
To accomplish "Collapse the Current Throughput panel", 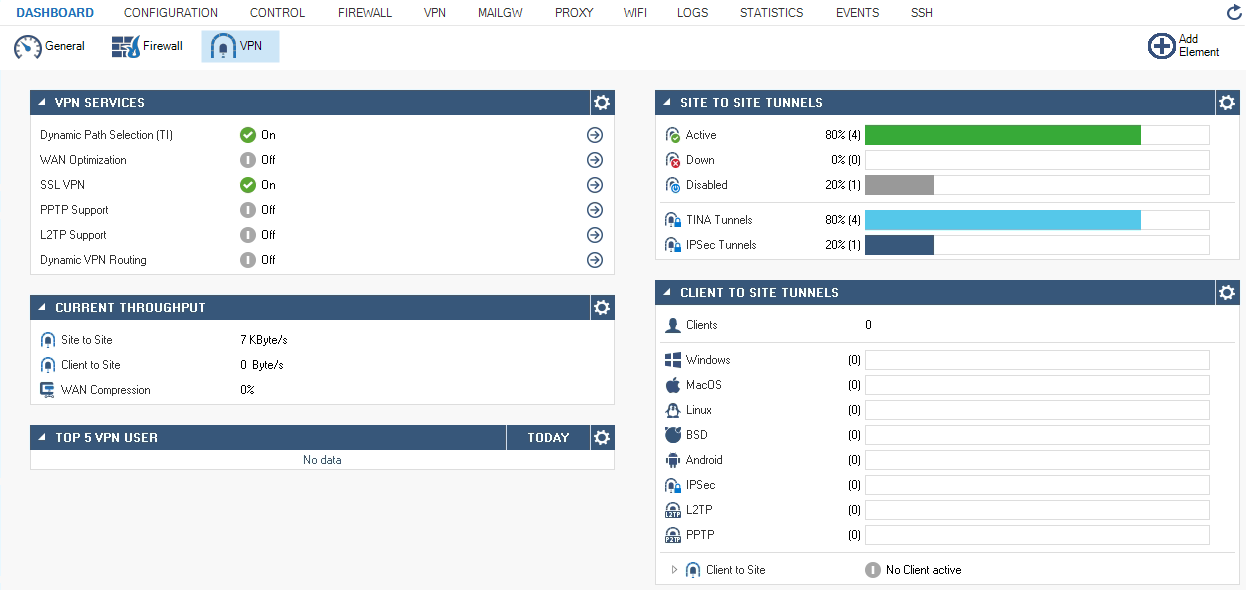I will click(42, 307).
